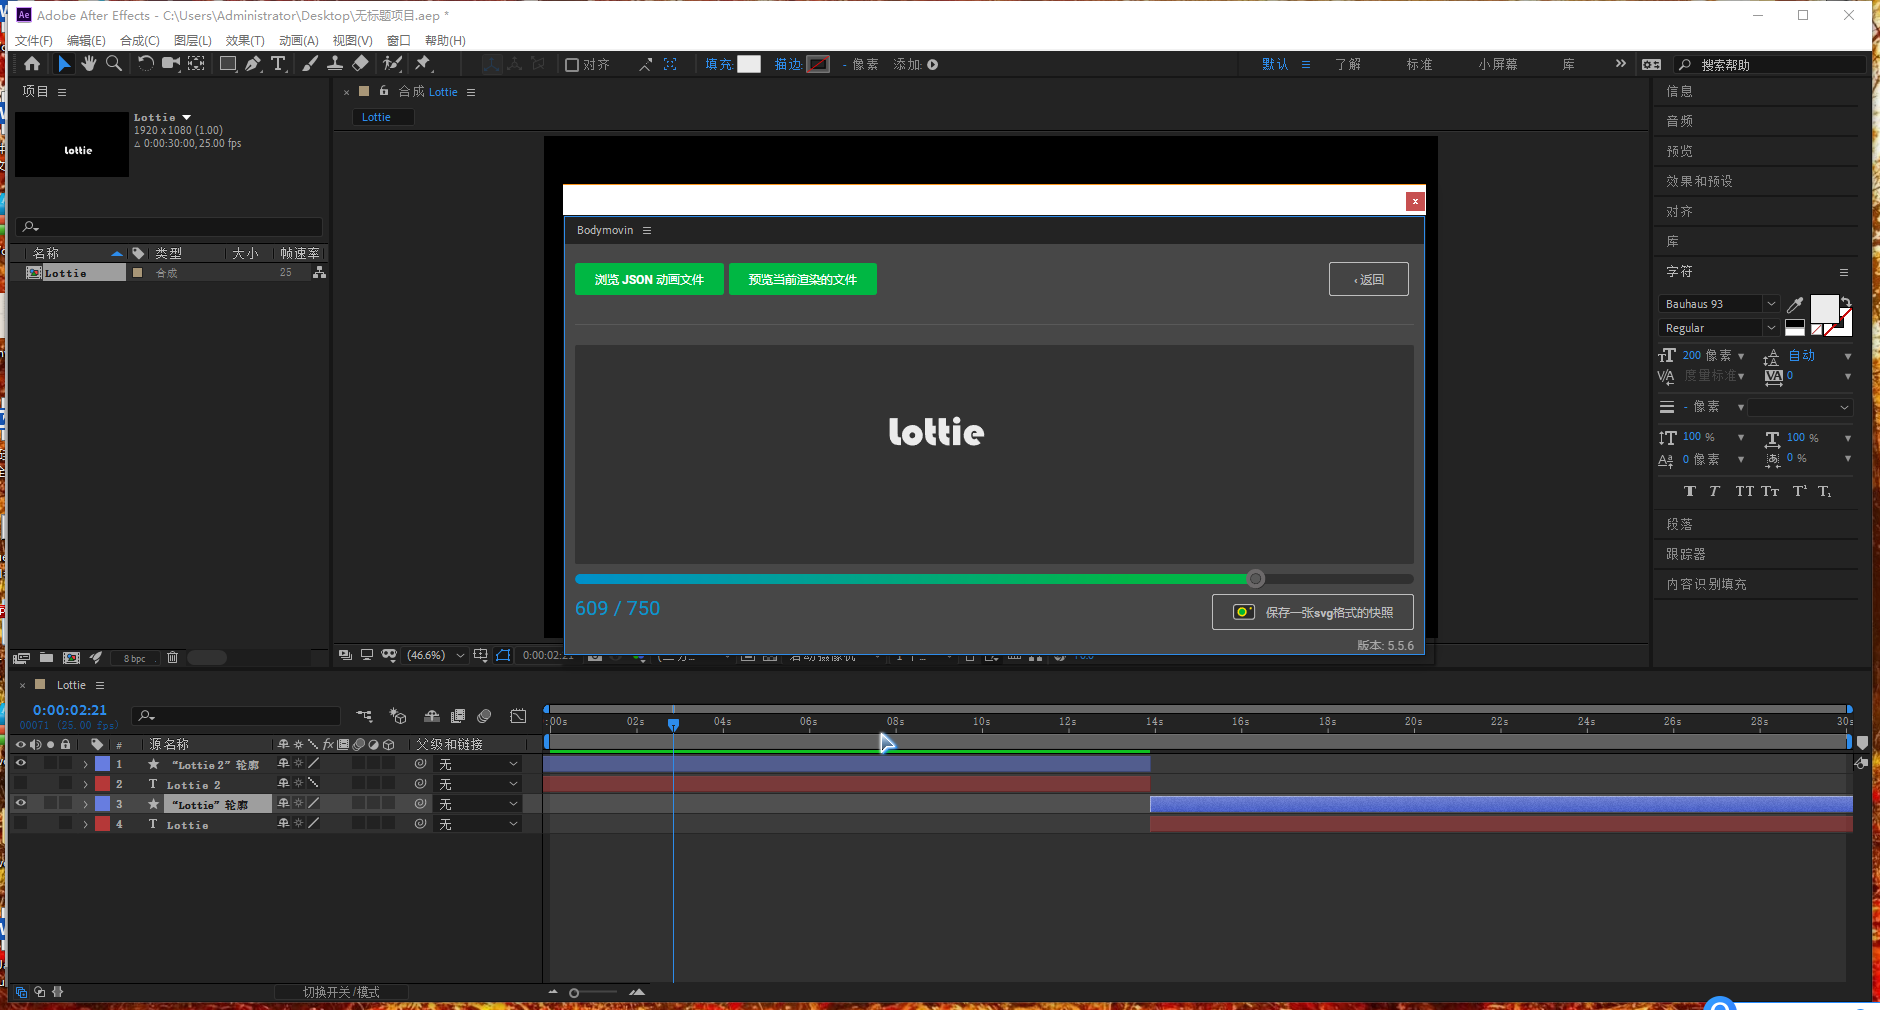1880x1010 pixels.
Task: Click 保存一张svg格式的快照 snapshot button
Action: (1313, 612)
